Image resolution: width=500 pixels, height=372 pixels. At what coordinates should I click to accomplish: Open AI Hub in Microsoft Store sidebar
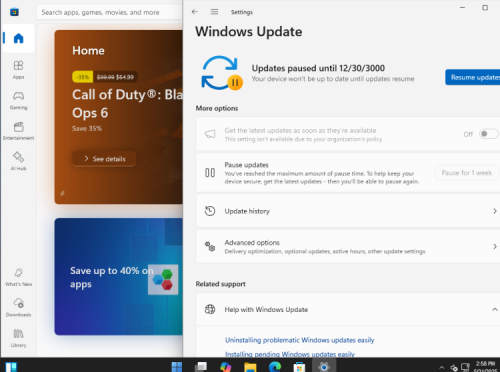tap(18, 161)
